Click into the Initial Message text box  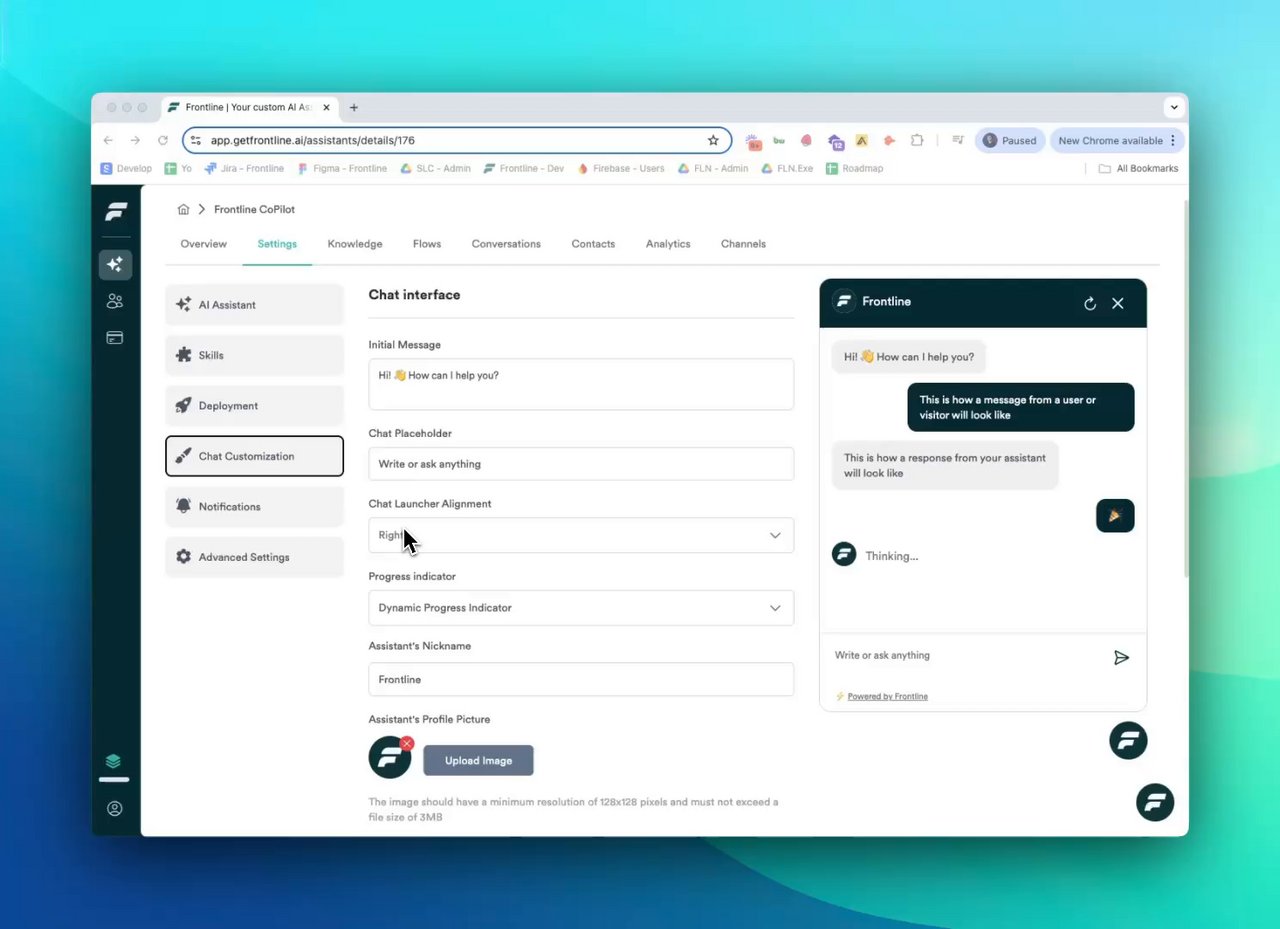click(x=581, y=384)
